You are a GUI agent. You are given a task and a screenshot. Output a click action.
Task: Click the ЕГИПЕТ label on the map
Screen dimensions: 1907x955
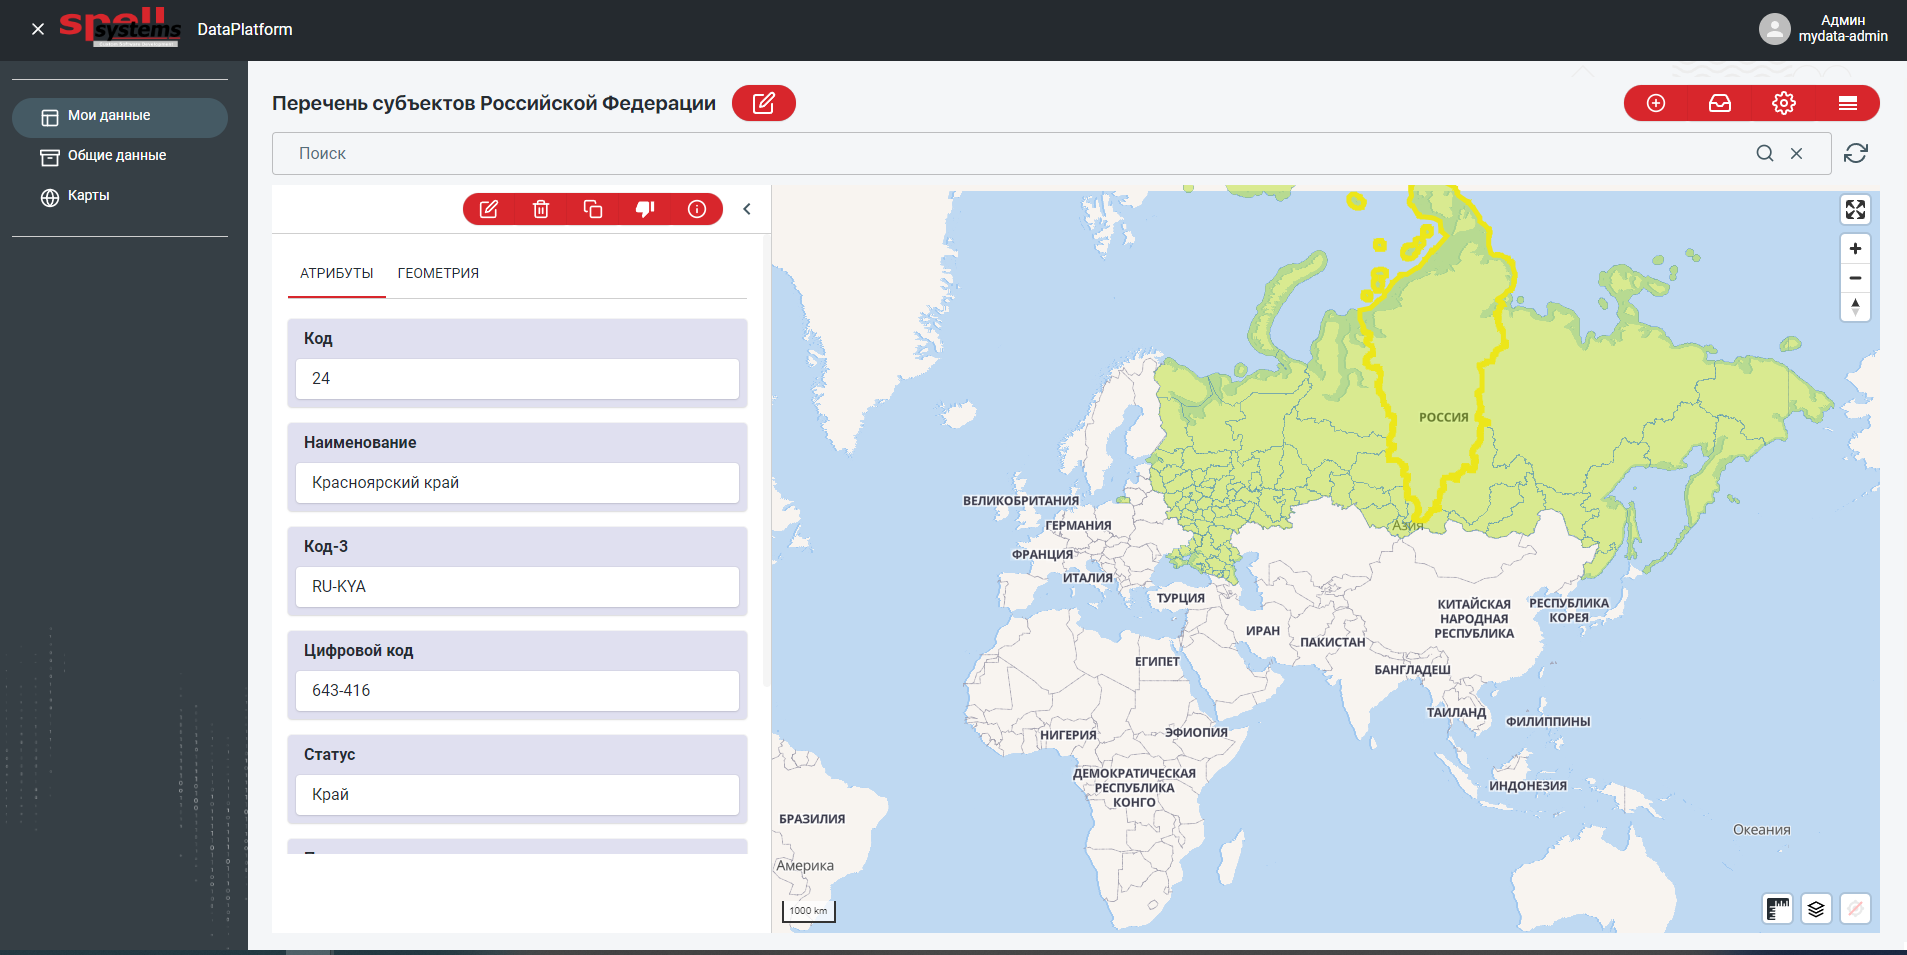coord(1157,662)
